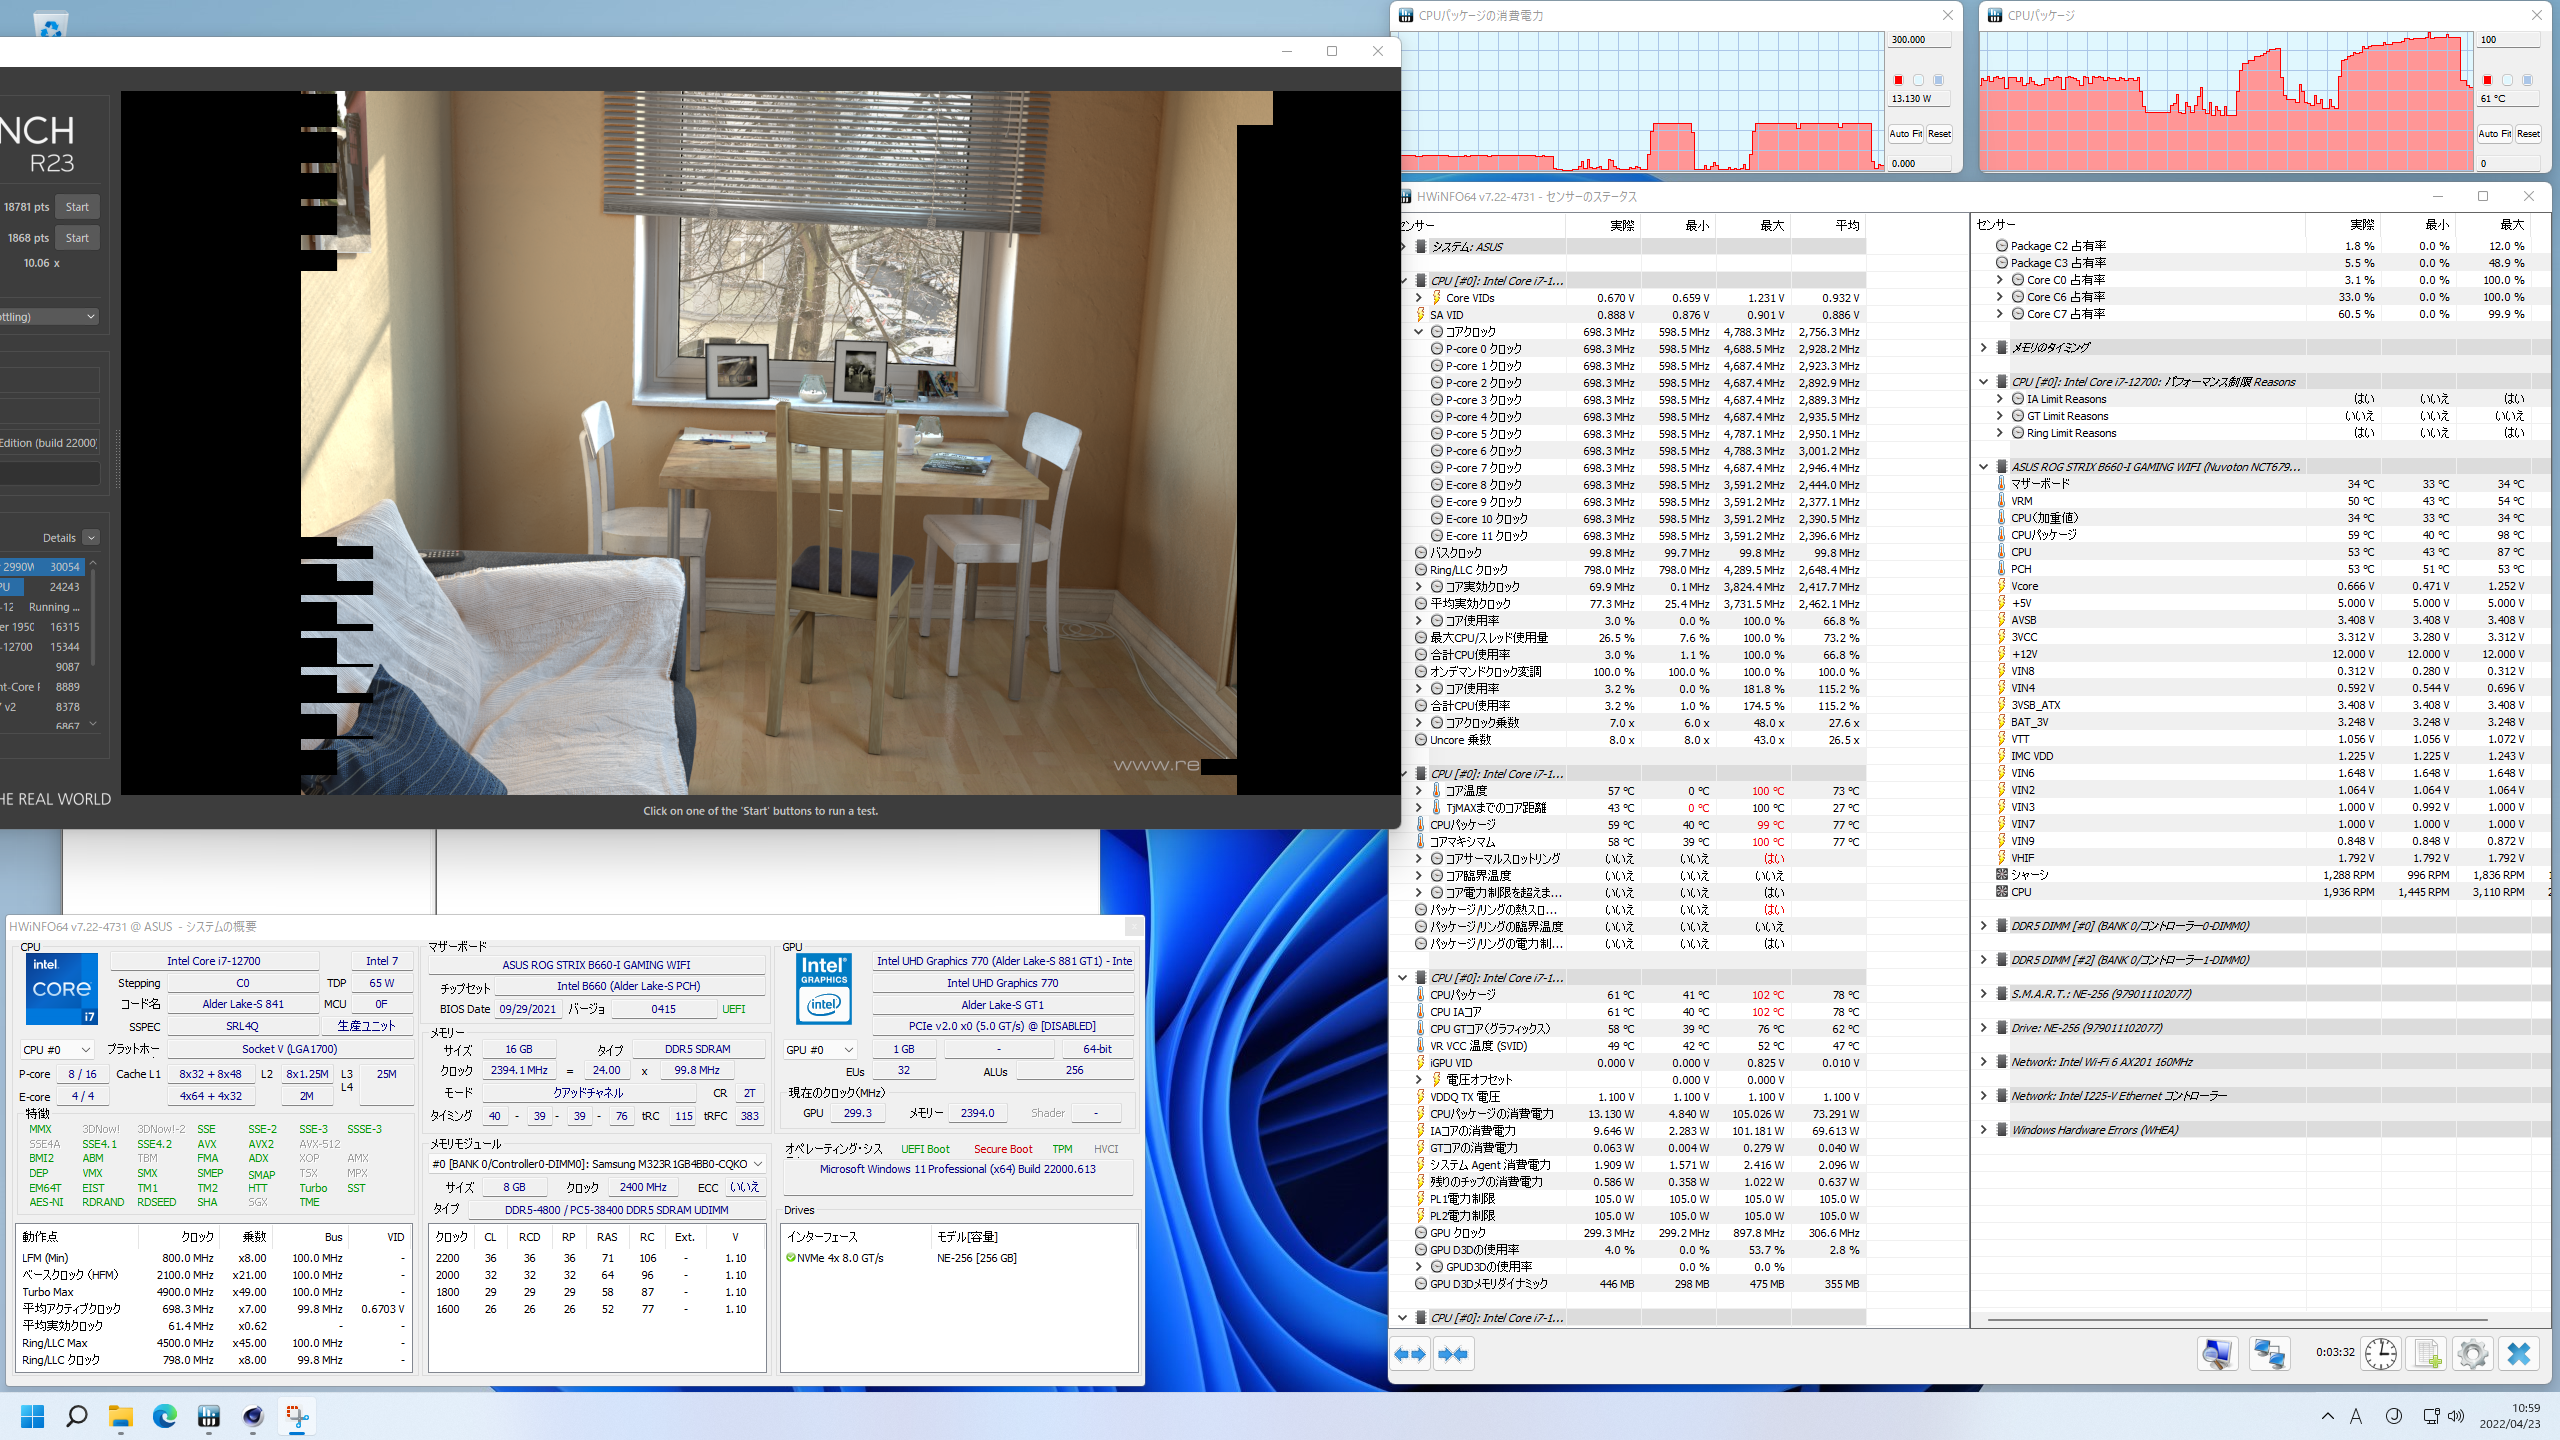Expand Network: Intel Wi-Fi 6 AX201 160MHz group
Screen dimensions: 2560x1440
click(x=1984, y=1062)
